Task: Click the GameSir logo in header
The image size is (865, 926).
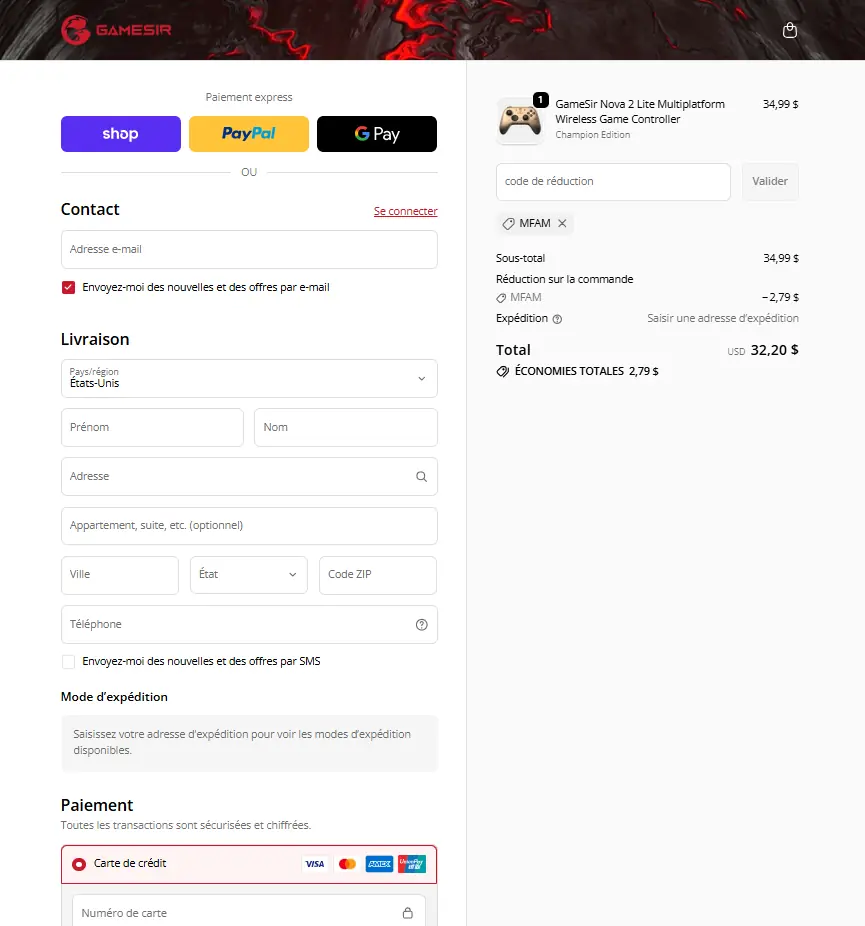Action: (x=116, y=29)
